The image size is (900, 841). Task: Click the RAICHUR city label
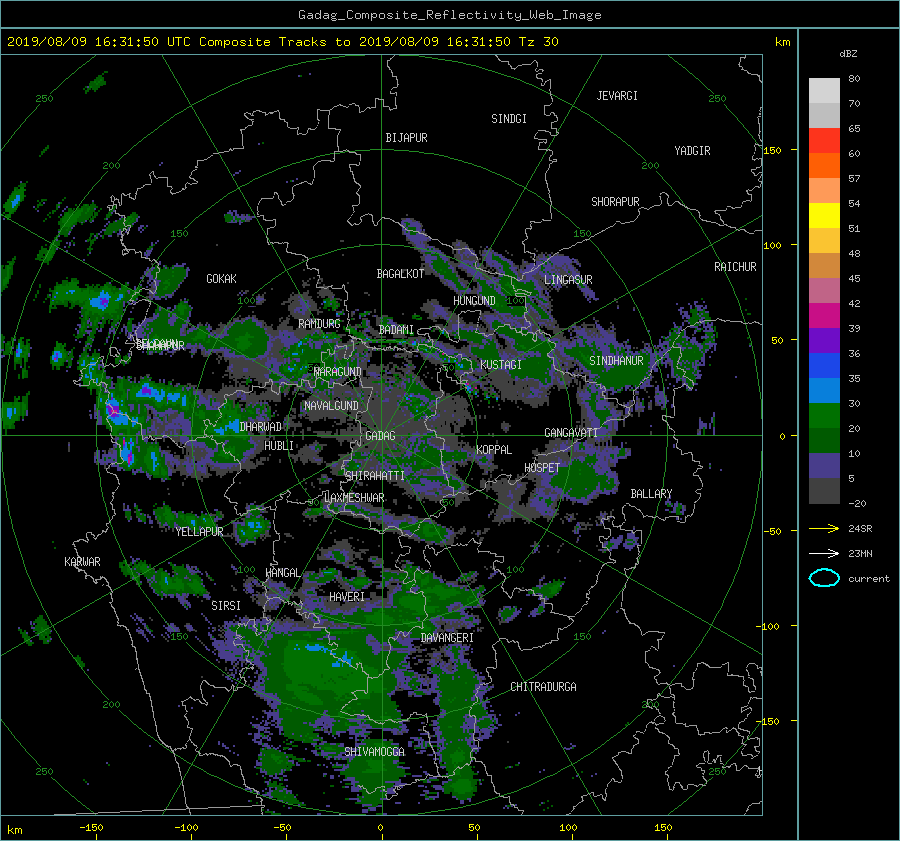[735, 267]
